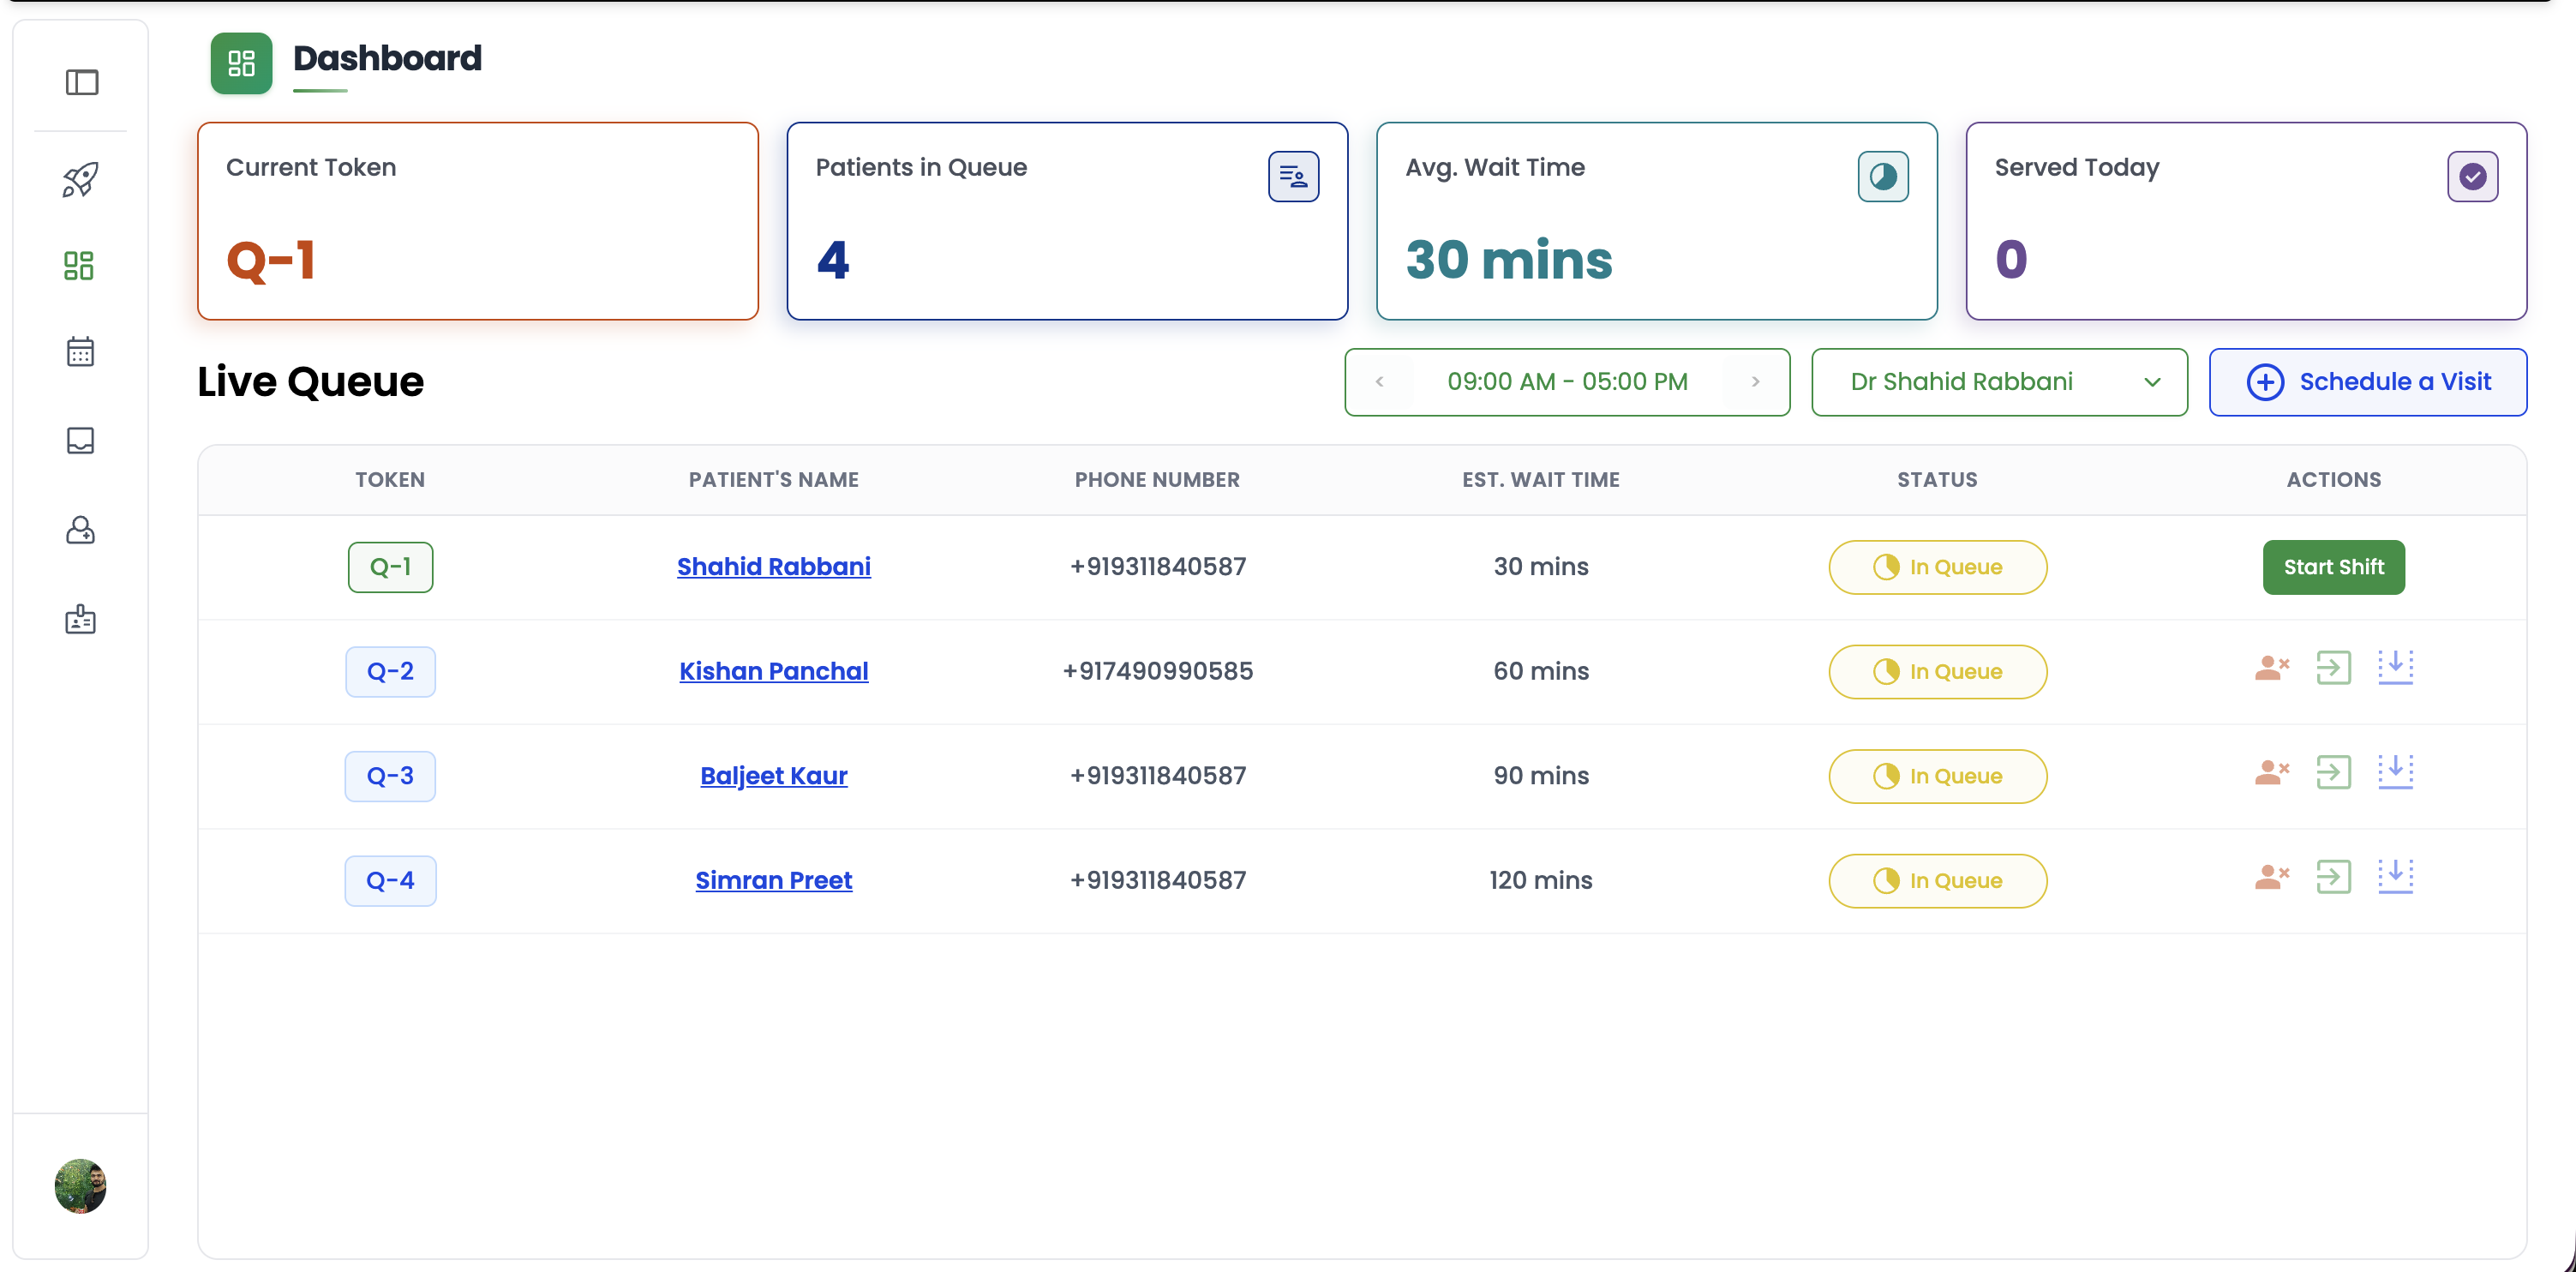Select the green Dashboard grid sidebar item
Viewport: 2576px width, 1272px height.
pos(79,266)
